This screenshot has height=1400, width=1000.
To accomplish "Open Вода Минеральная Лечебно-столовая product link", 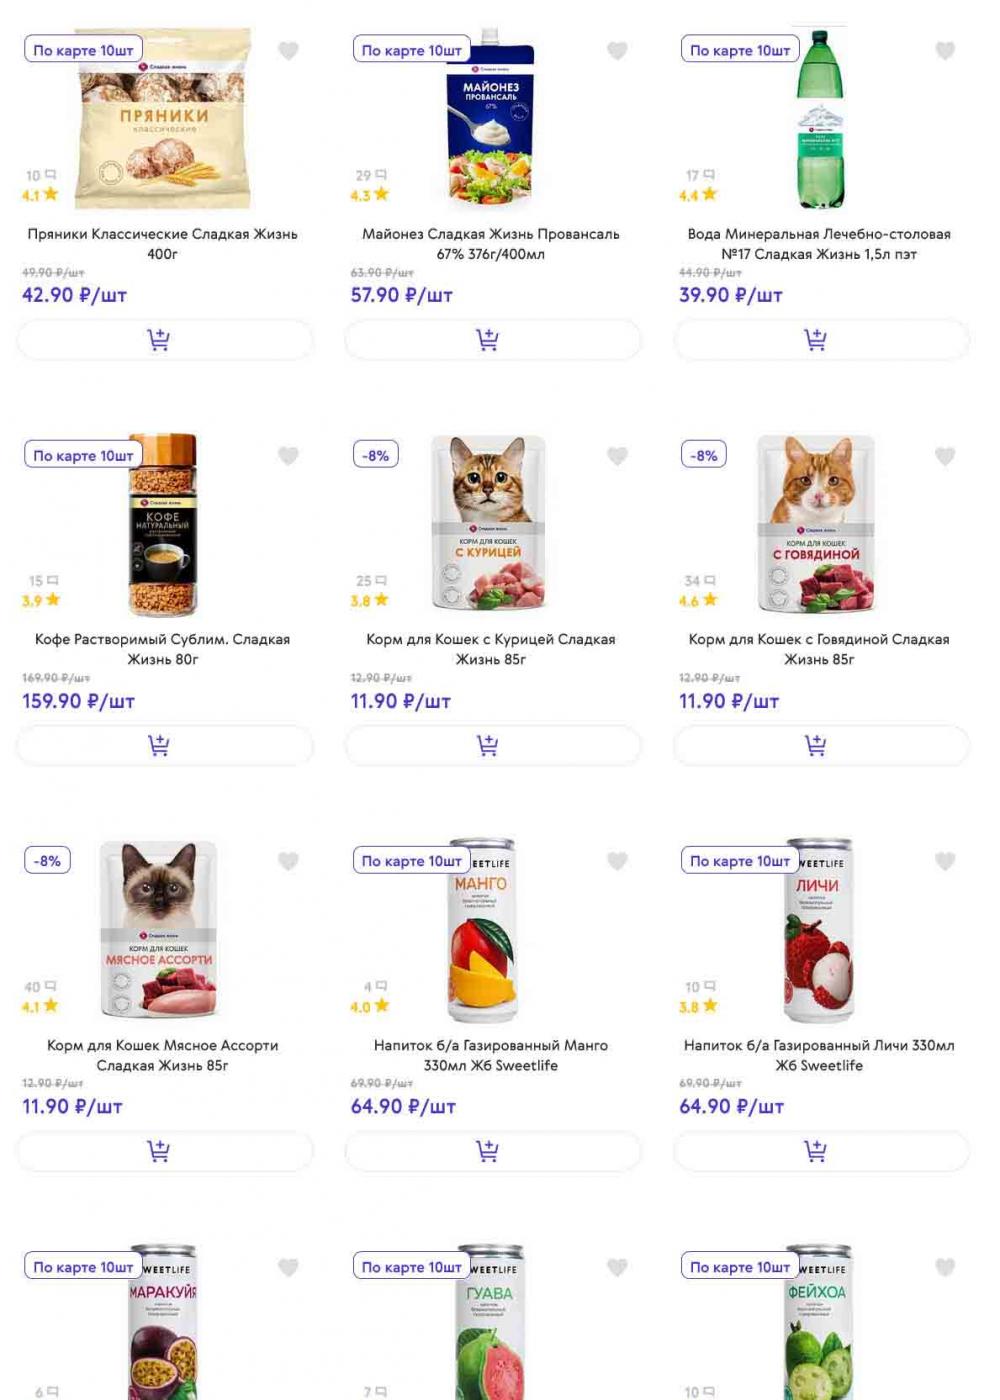I will point(819,244).
